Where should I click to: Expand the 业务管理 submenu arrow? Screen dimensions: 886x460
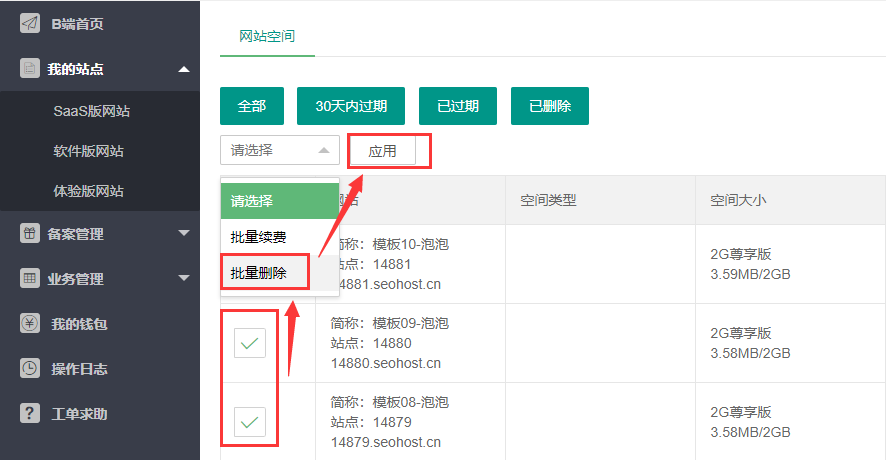pos(183,279)
